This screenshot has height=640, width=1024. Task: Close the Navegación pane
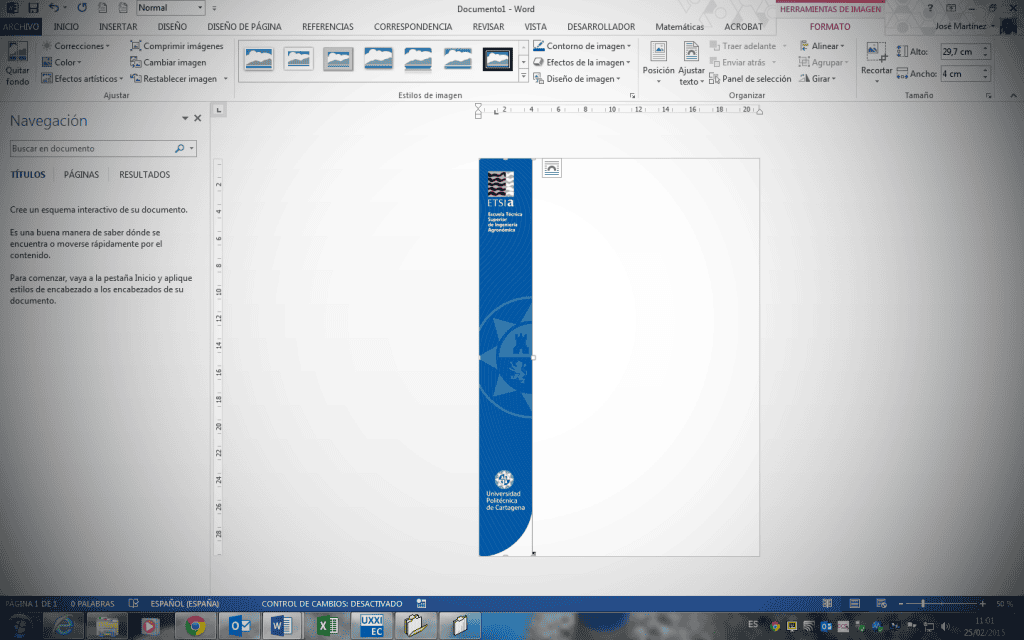click(x=198, y=118)
